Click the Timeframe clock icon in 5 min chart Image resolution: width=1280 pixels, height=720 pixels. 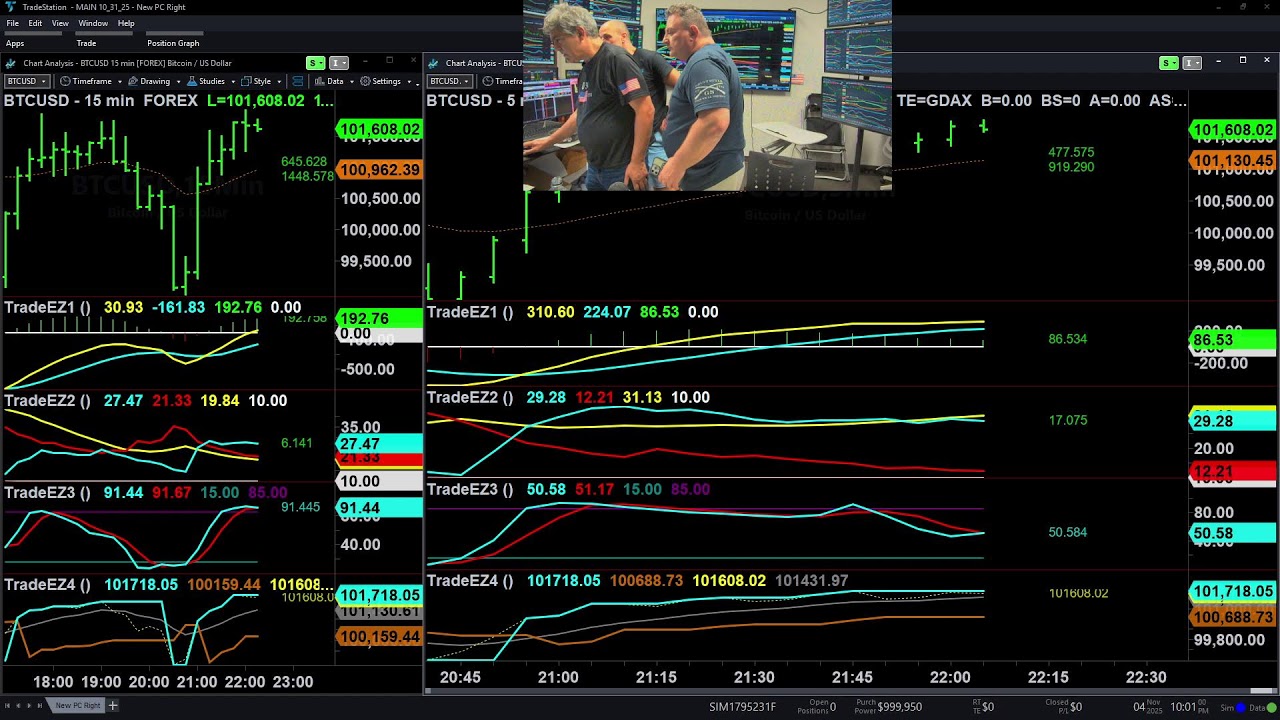click(487, 81)
